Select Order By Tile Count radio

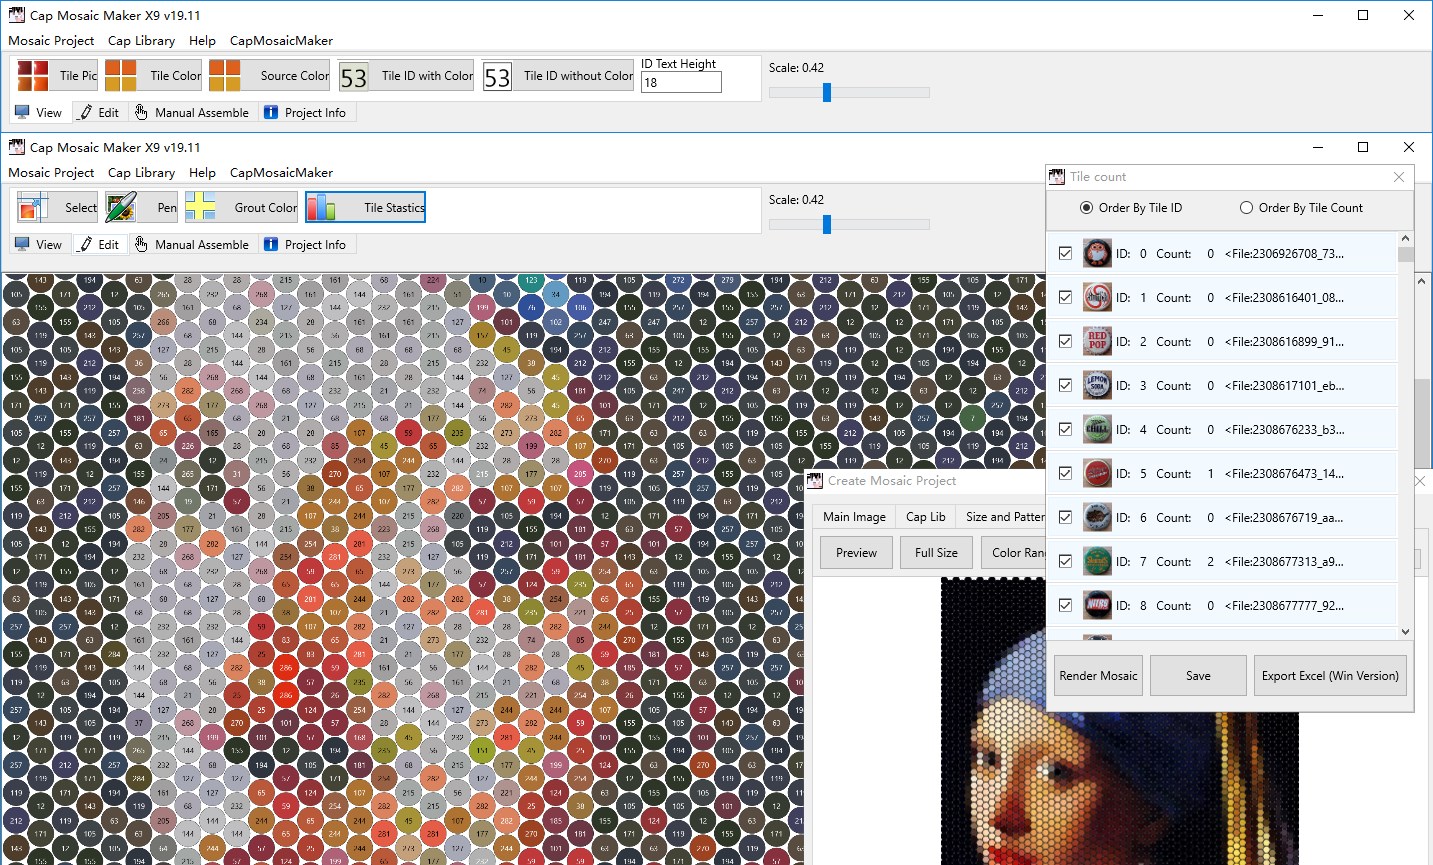[x=1301, y=208]
